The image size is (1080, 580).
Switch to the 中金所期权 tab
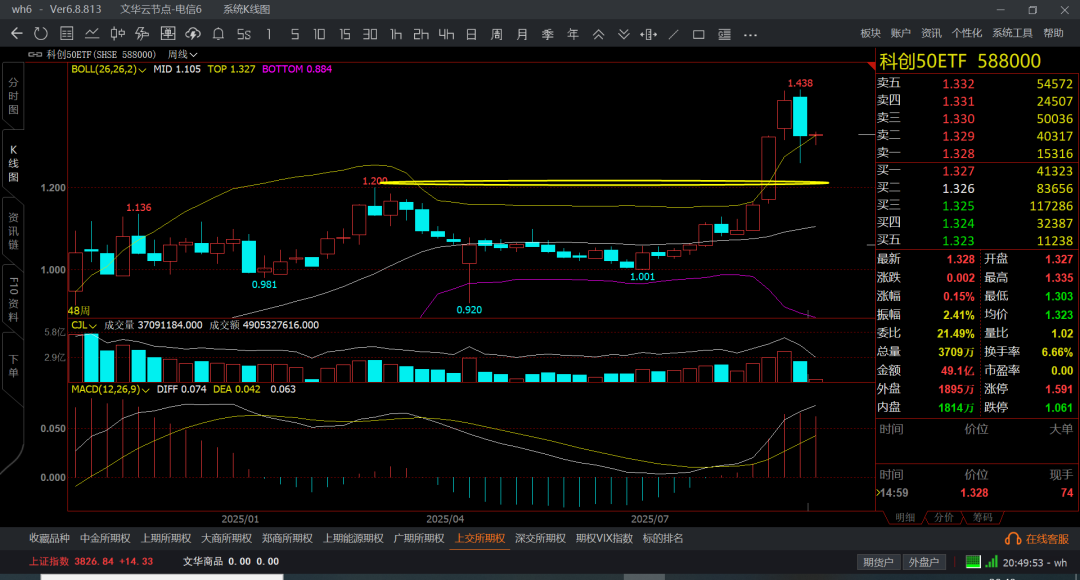pos(105,539)
